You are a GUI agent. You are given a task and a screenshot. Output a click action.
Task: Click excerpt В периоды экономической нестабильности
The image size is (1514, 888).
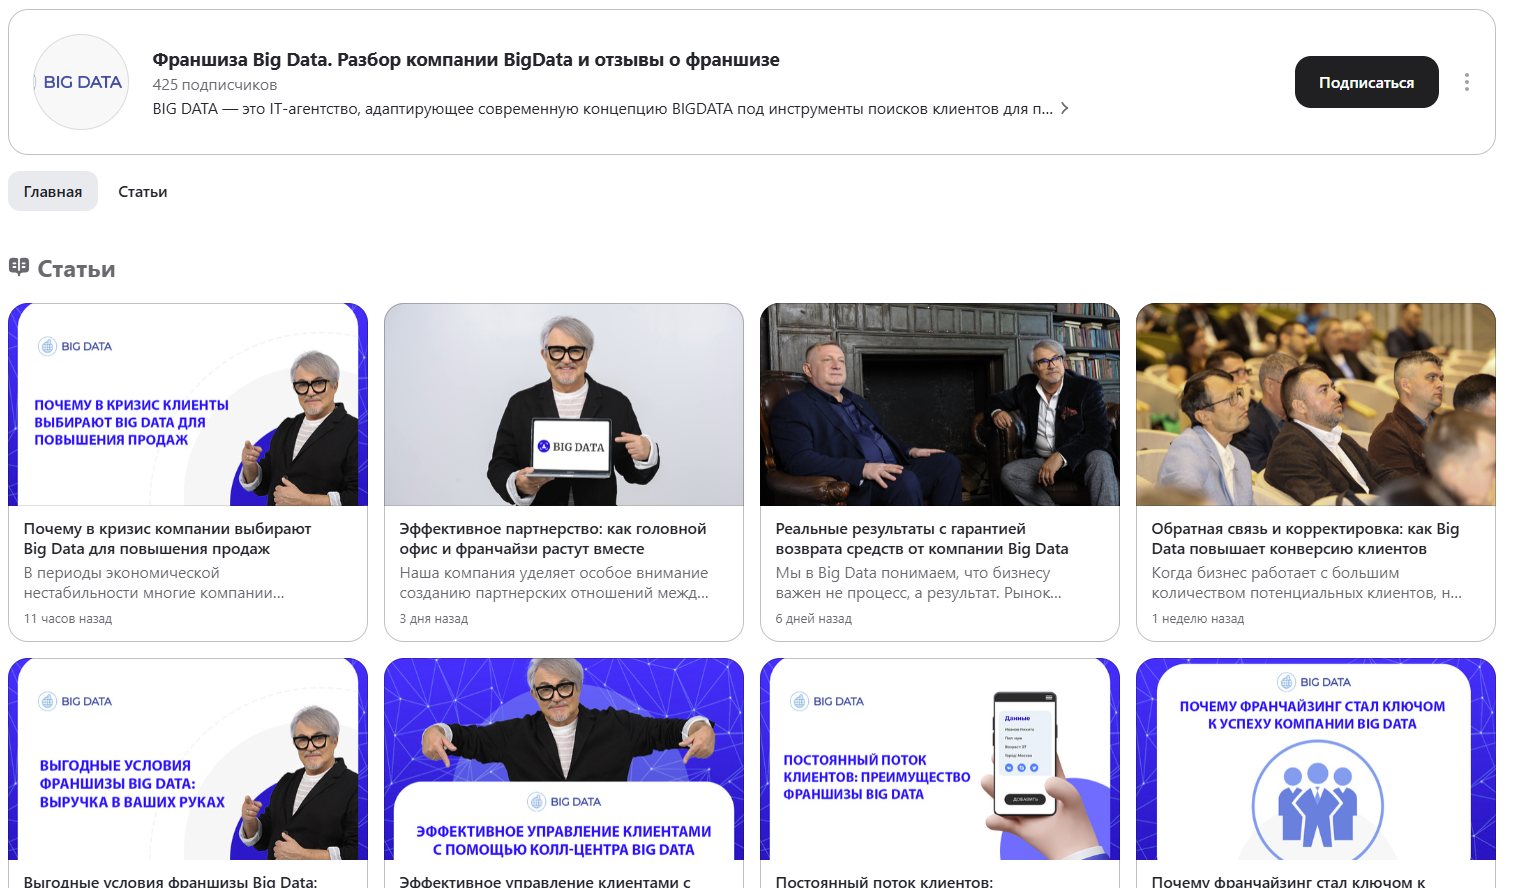coord(154,583)
